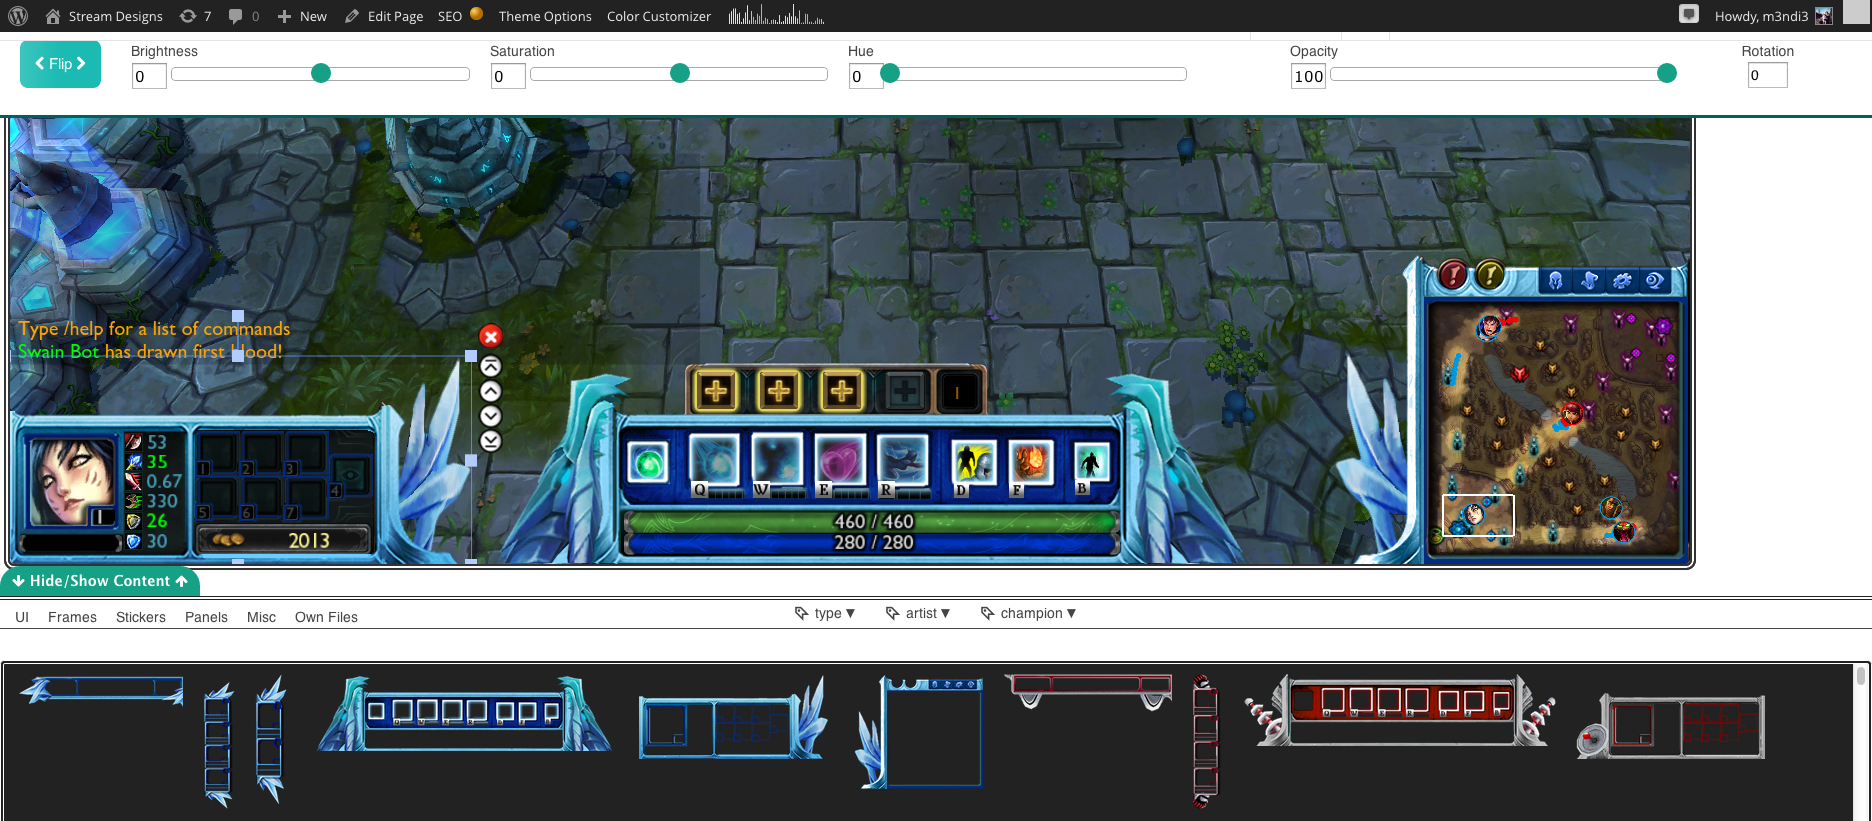Click the R ability icon
The image size is (1872, 821).
click(x=902, y=462)
